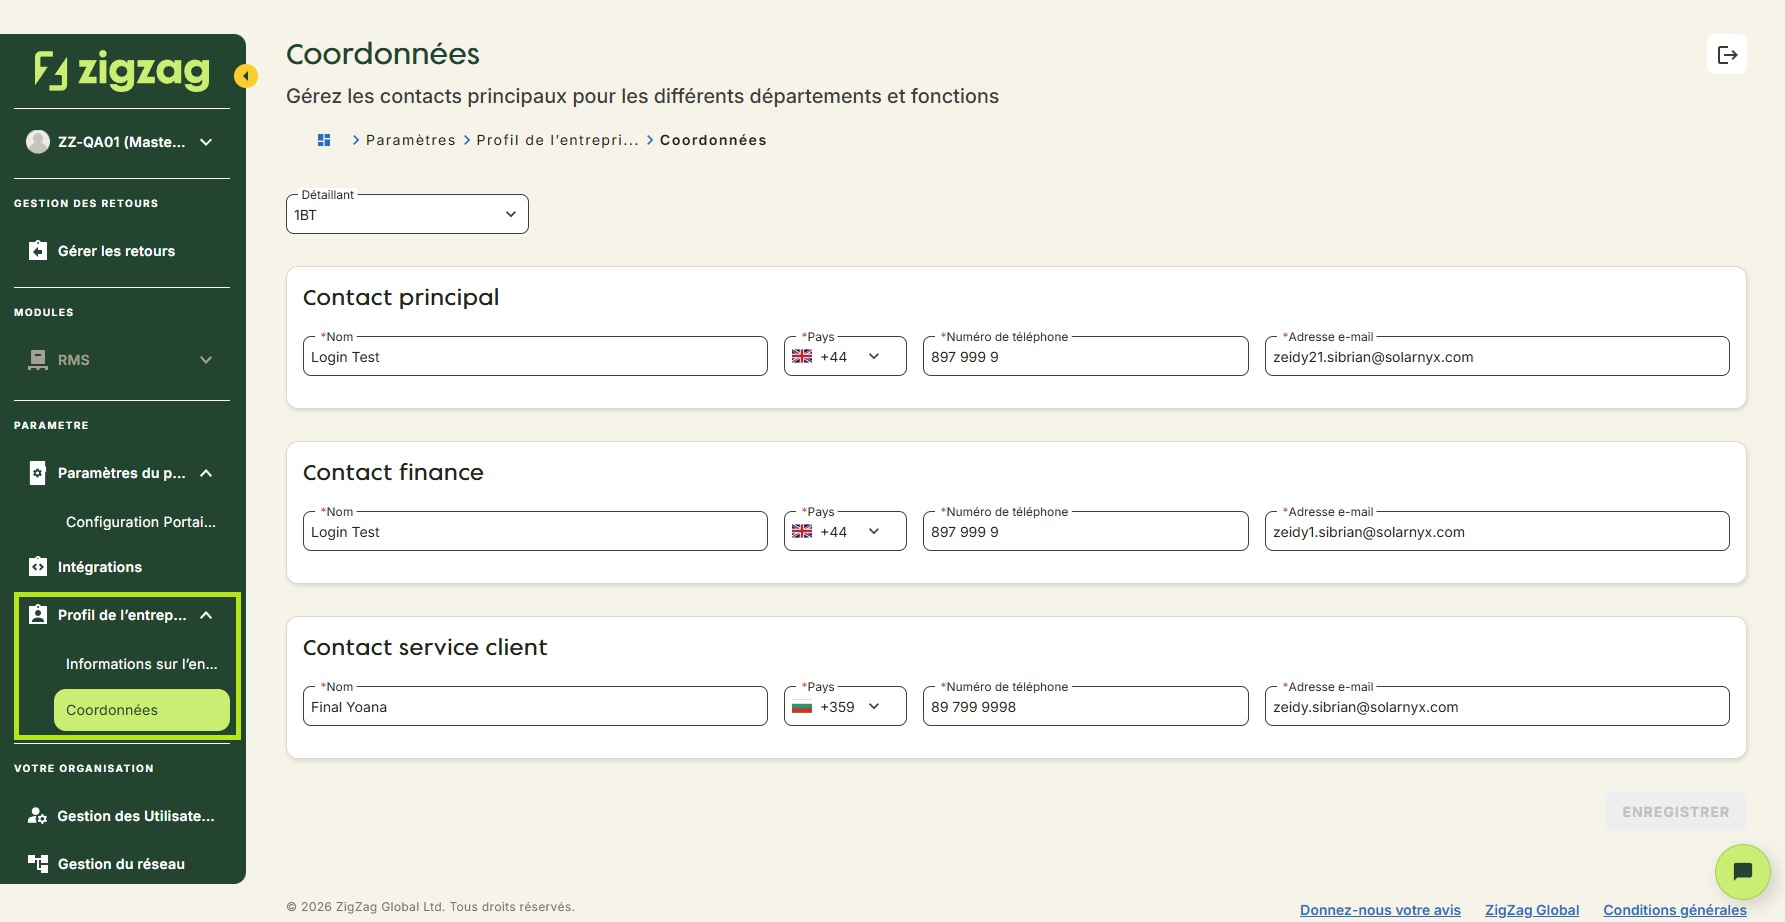Click email field zeidy21.sibrian@solarnyx.com
1785x922 pixels.
coord(1497,356)
